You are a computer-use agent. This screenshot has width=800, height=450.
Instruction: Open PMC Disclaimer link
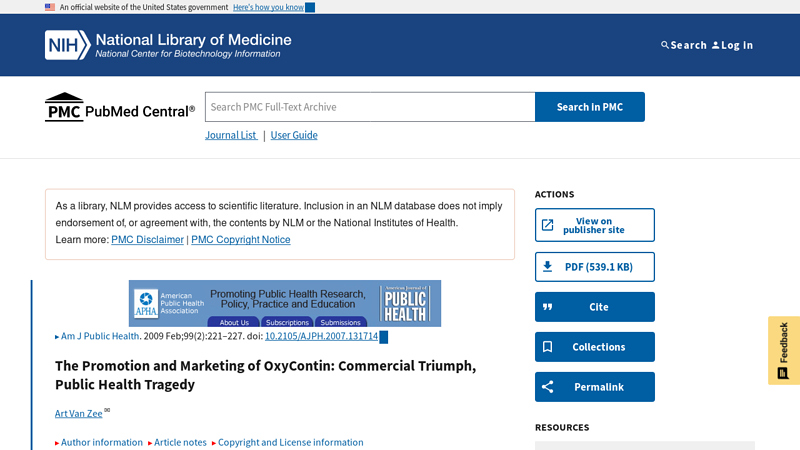click(147, 240)
